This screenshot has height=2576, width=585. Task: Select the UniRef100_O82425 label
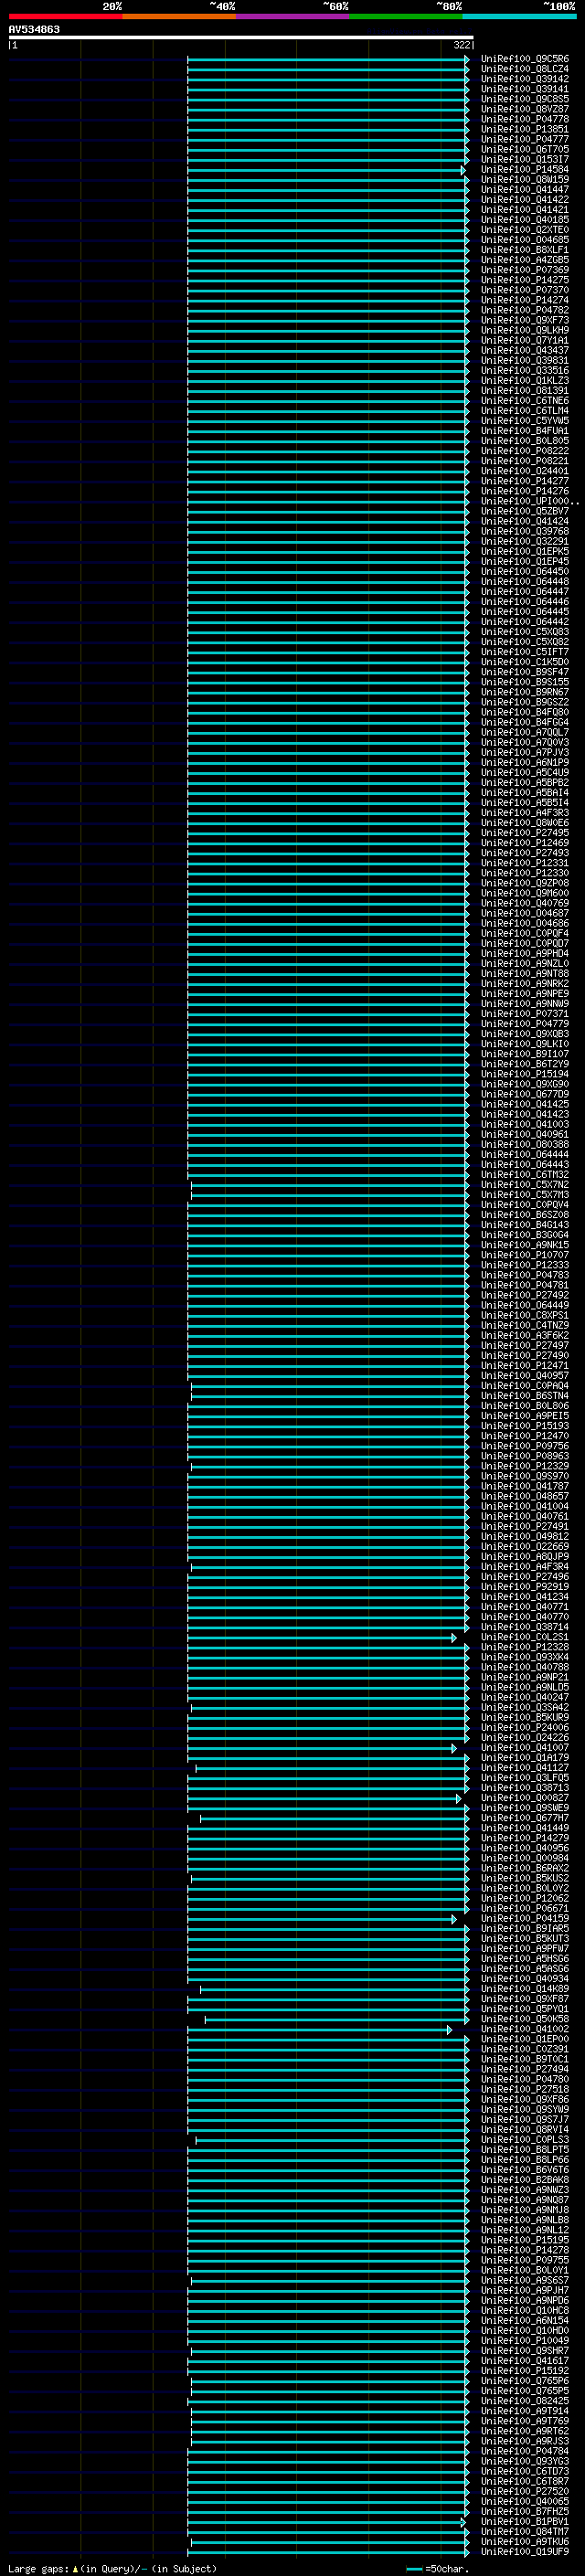[525, 2401]
